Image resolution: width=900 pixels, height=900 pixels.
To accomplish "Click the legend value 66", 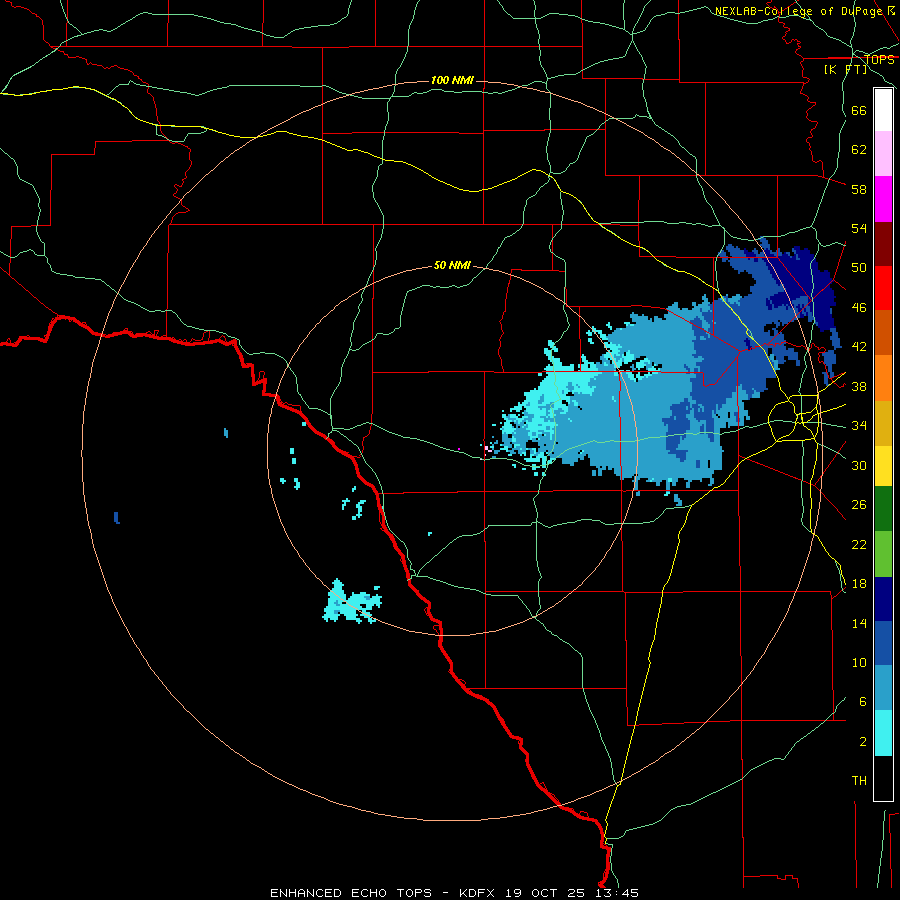I will (x=859, y=110).
